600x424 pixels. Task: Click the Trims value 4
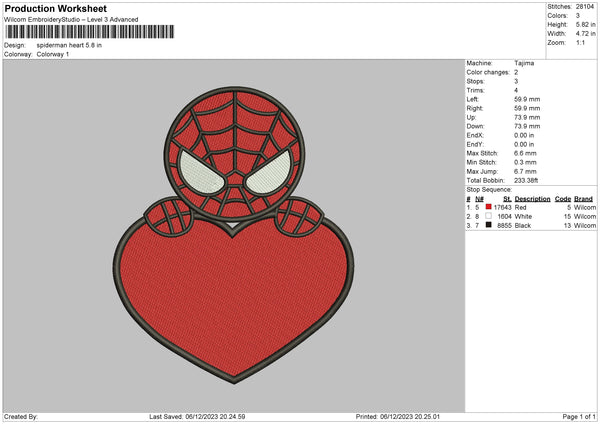[x=516, y=90]
